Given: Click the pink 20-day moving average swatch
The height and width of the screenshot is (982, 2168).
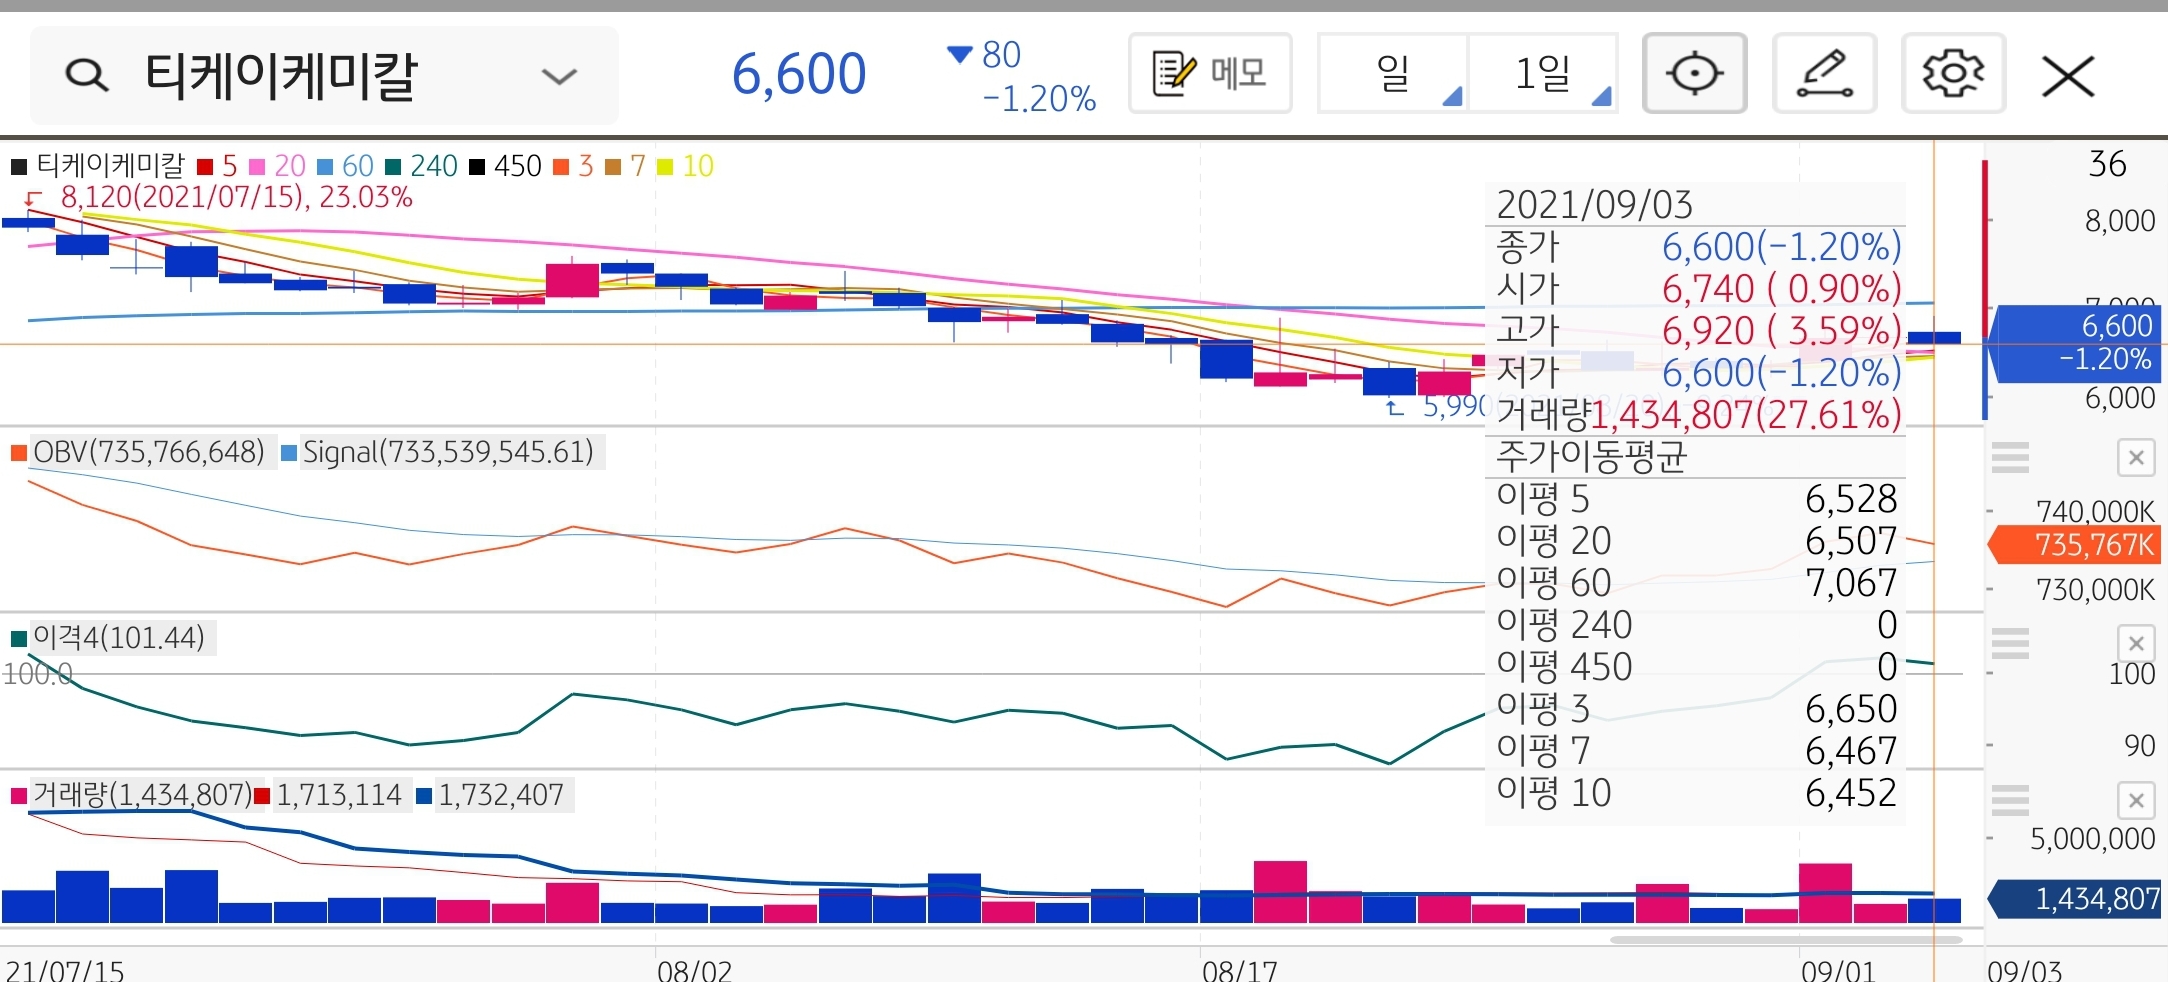Looking at the screenshot, I should 257,166.
